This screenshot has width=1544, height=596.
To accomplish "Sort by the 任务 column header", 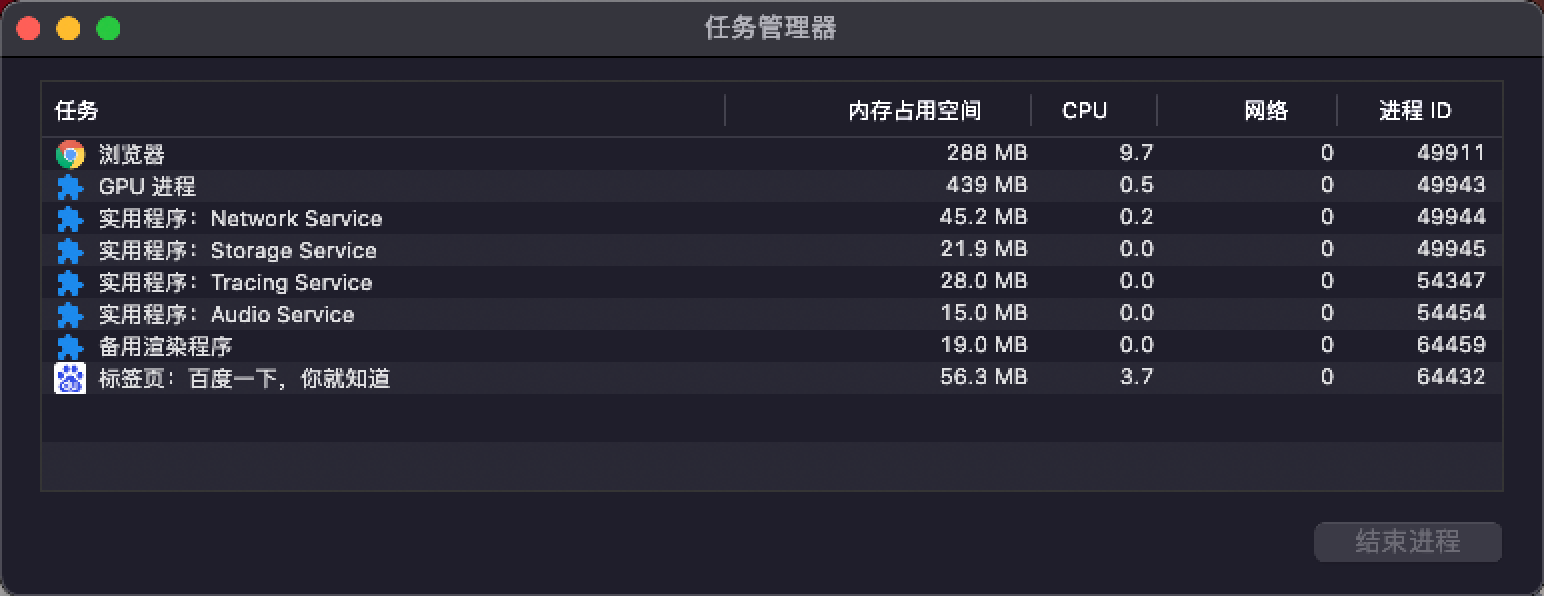I will 383,110.
